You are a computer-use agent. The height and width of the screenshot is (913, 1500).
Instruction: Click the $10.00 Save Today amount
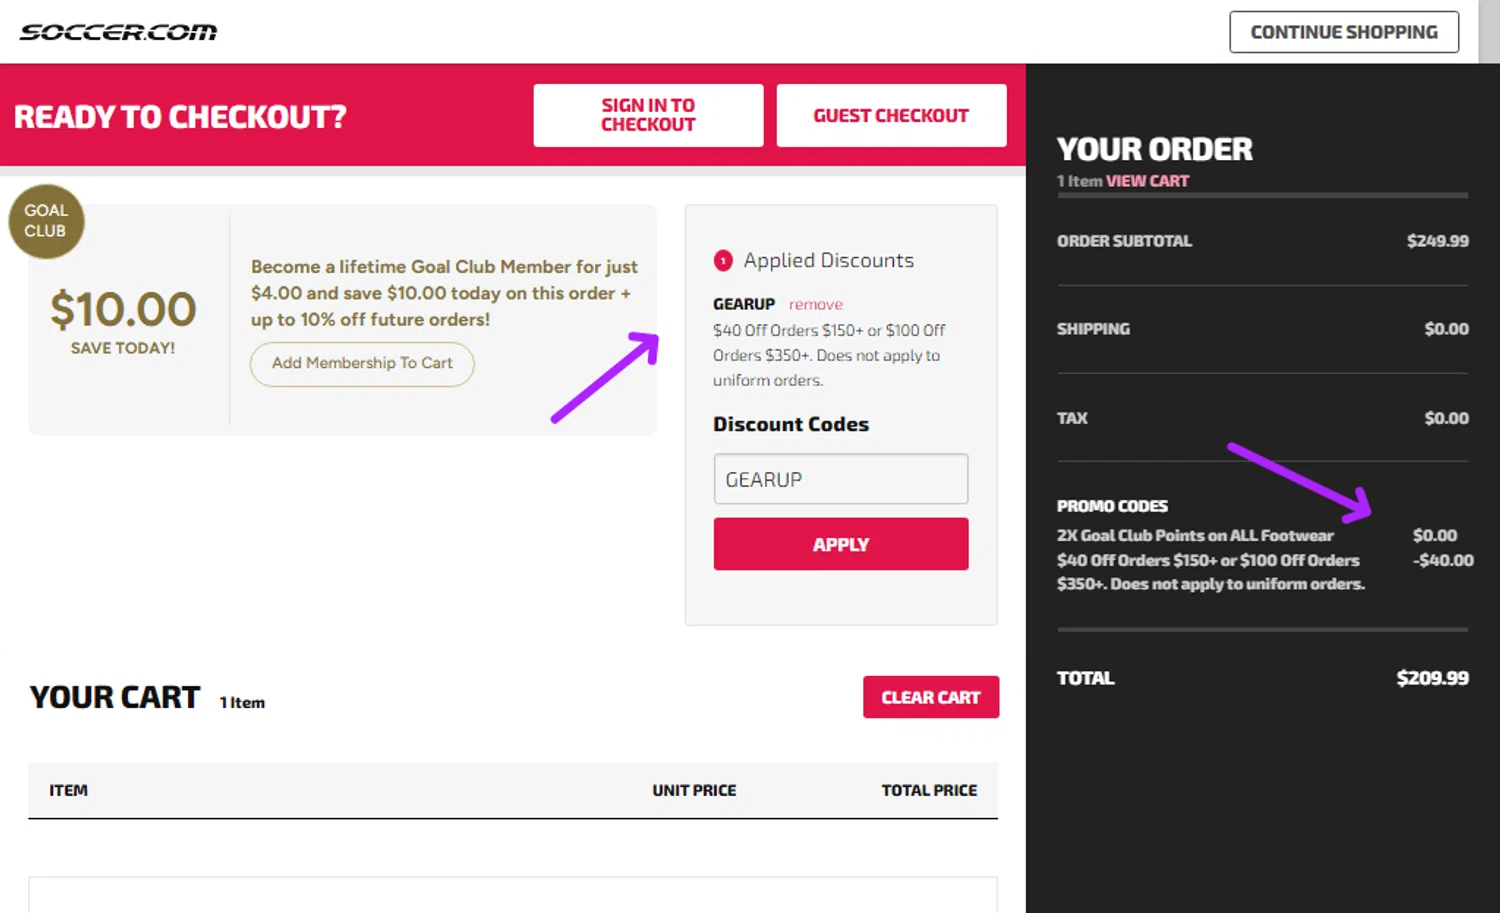[x=123, y=309]
